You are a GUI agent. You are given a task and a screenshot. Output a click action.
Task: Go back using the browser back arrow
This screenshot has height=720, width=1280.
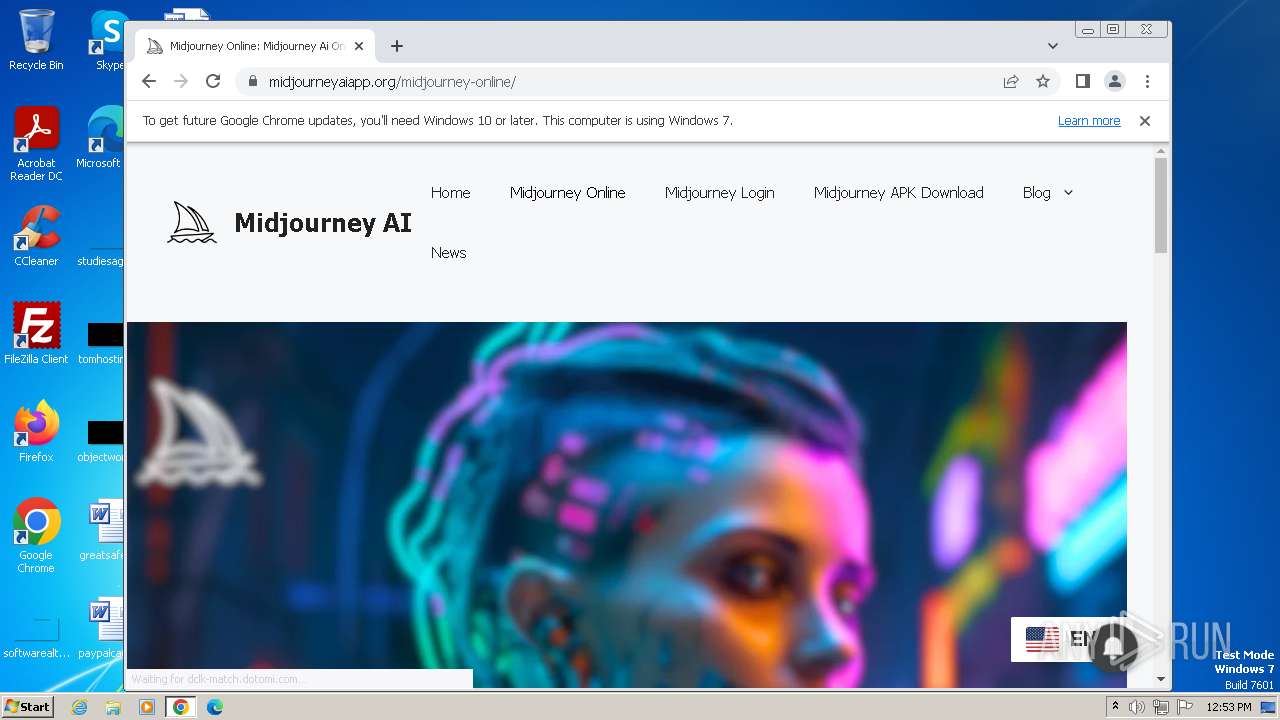(x=149, y=82)
